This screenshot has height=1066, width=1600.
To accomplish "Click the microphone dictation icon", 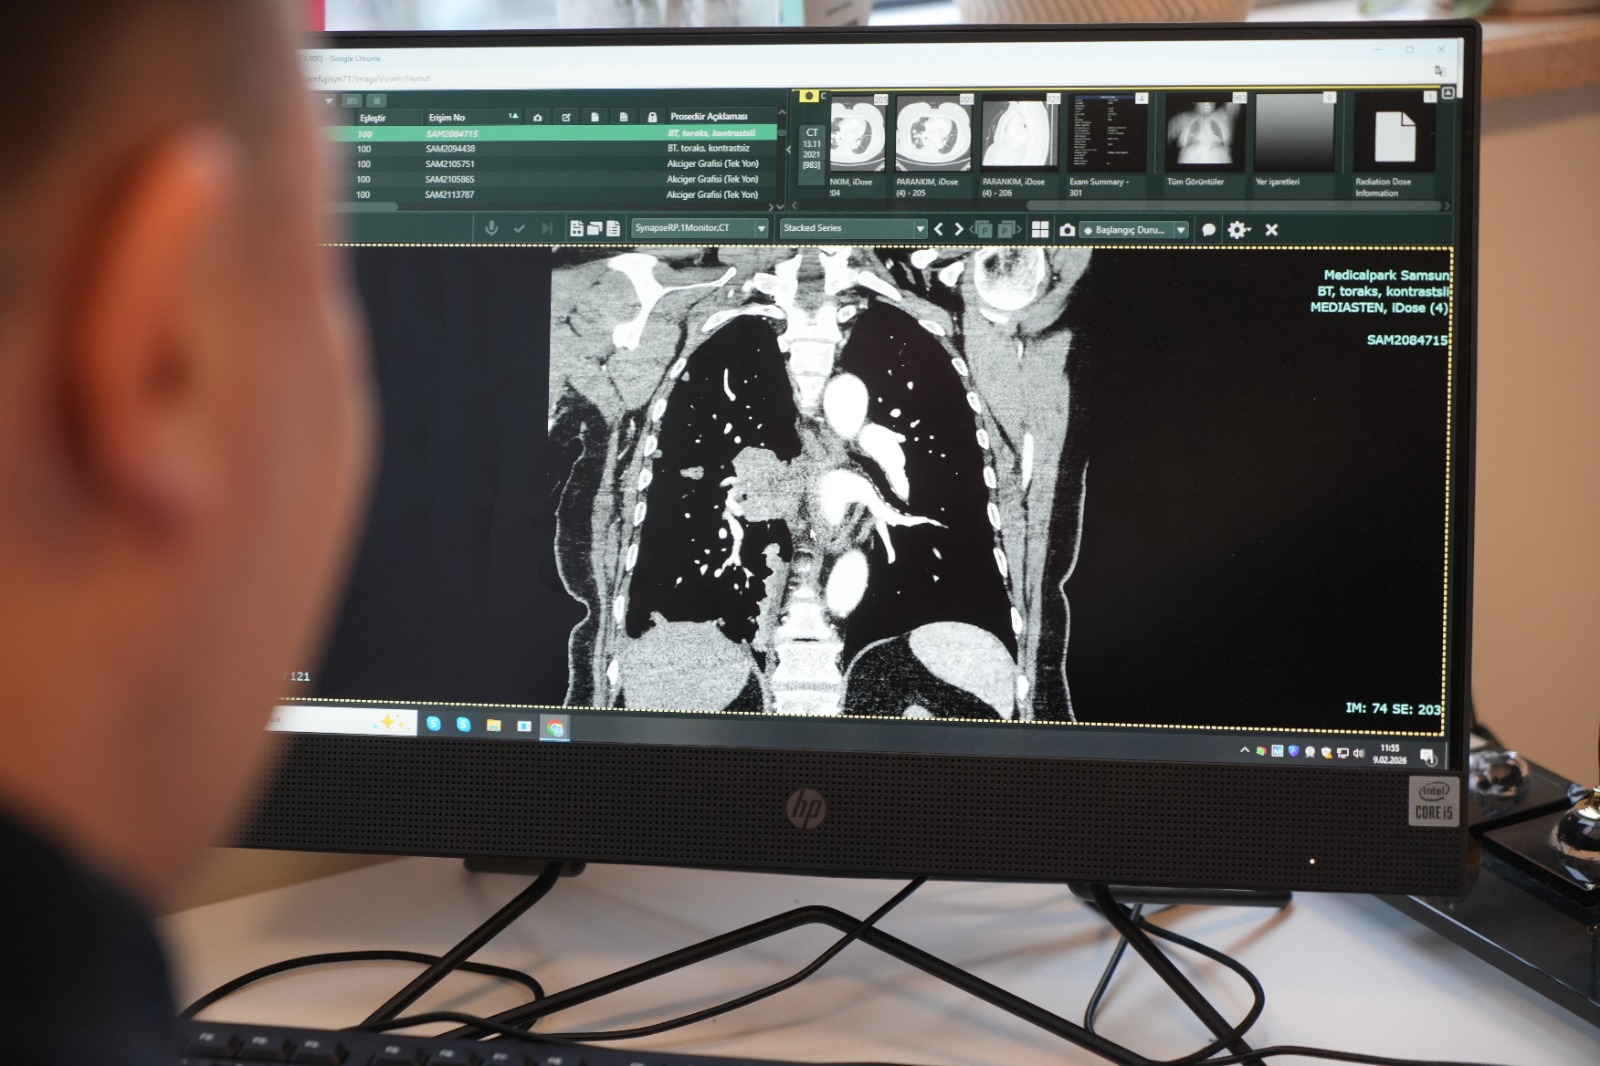I will (x=491, y=229).
